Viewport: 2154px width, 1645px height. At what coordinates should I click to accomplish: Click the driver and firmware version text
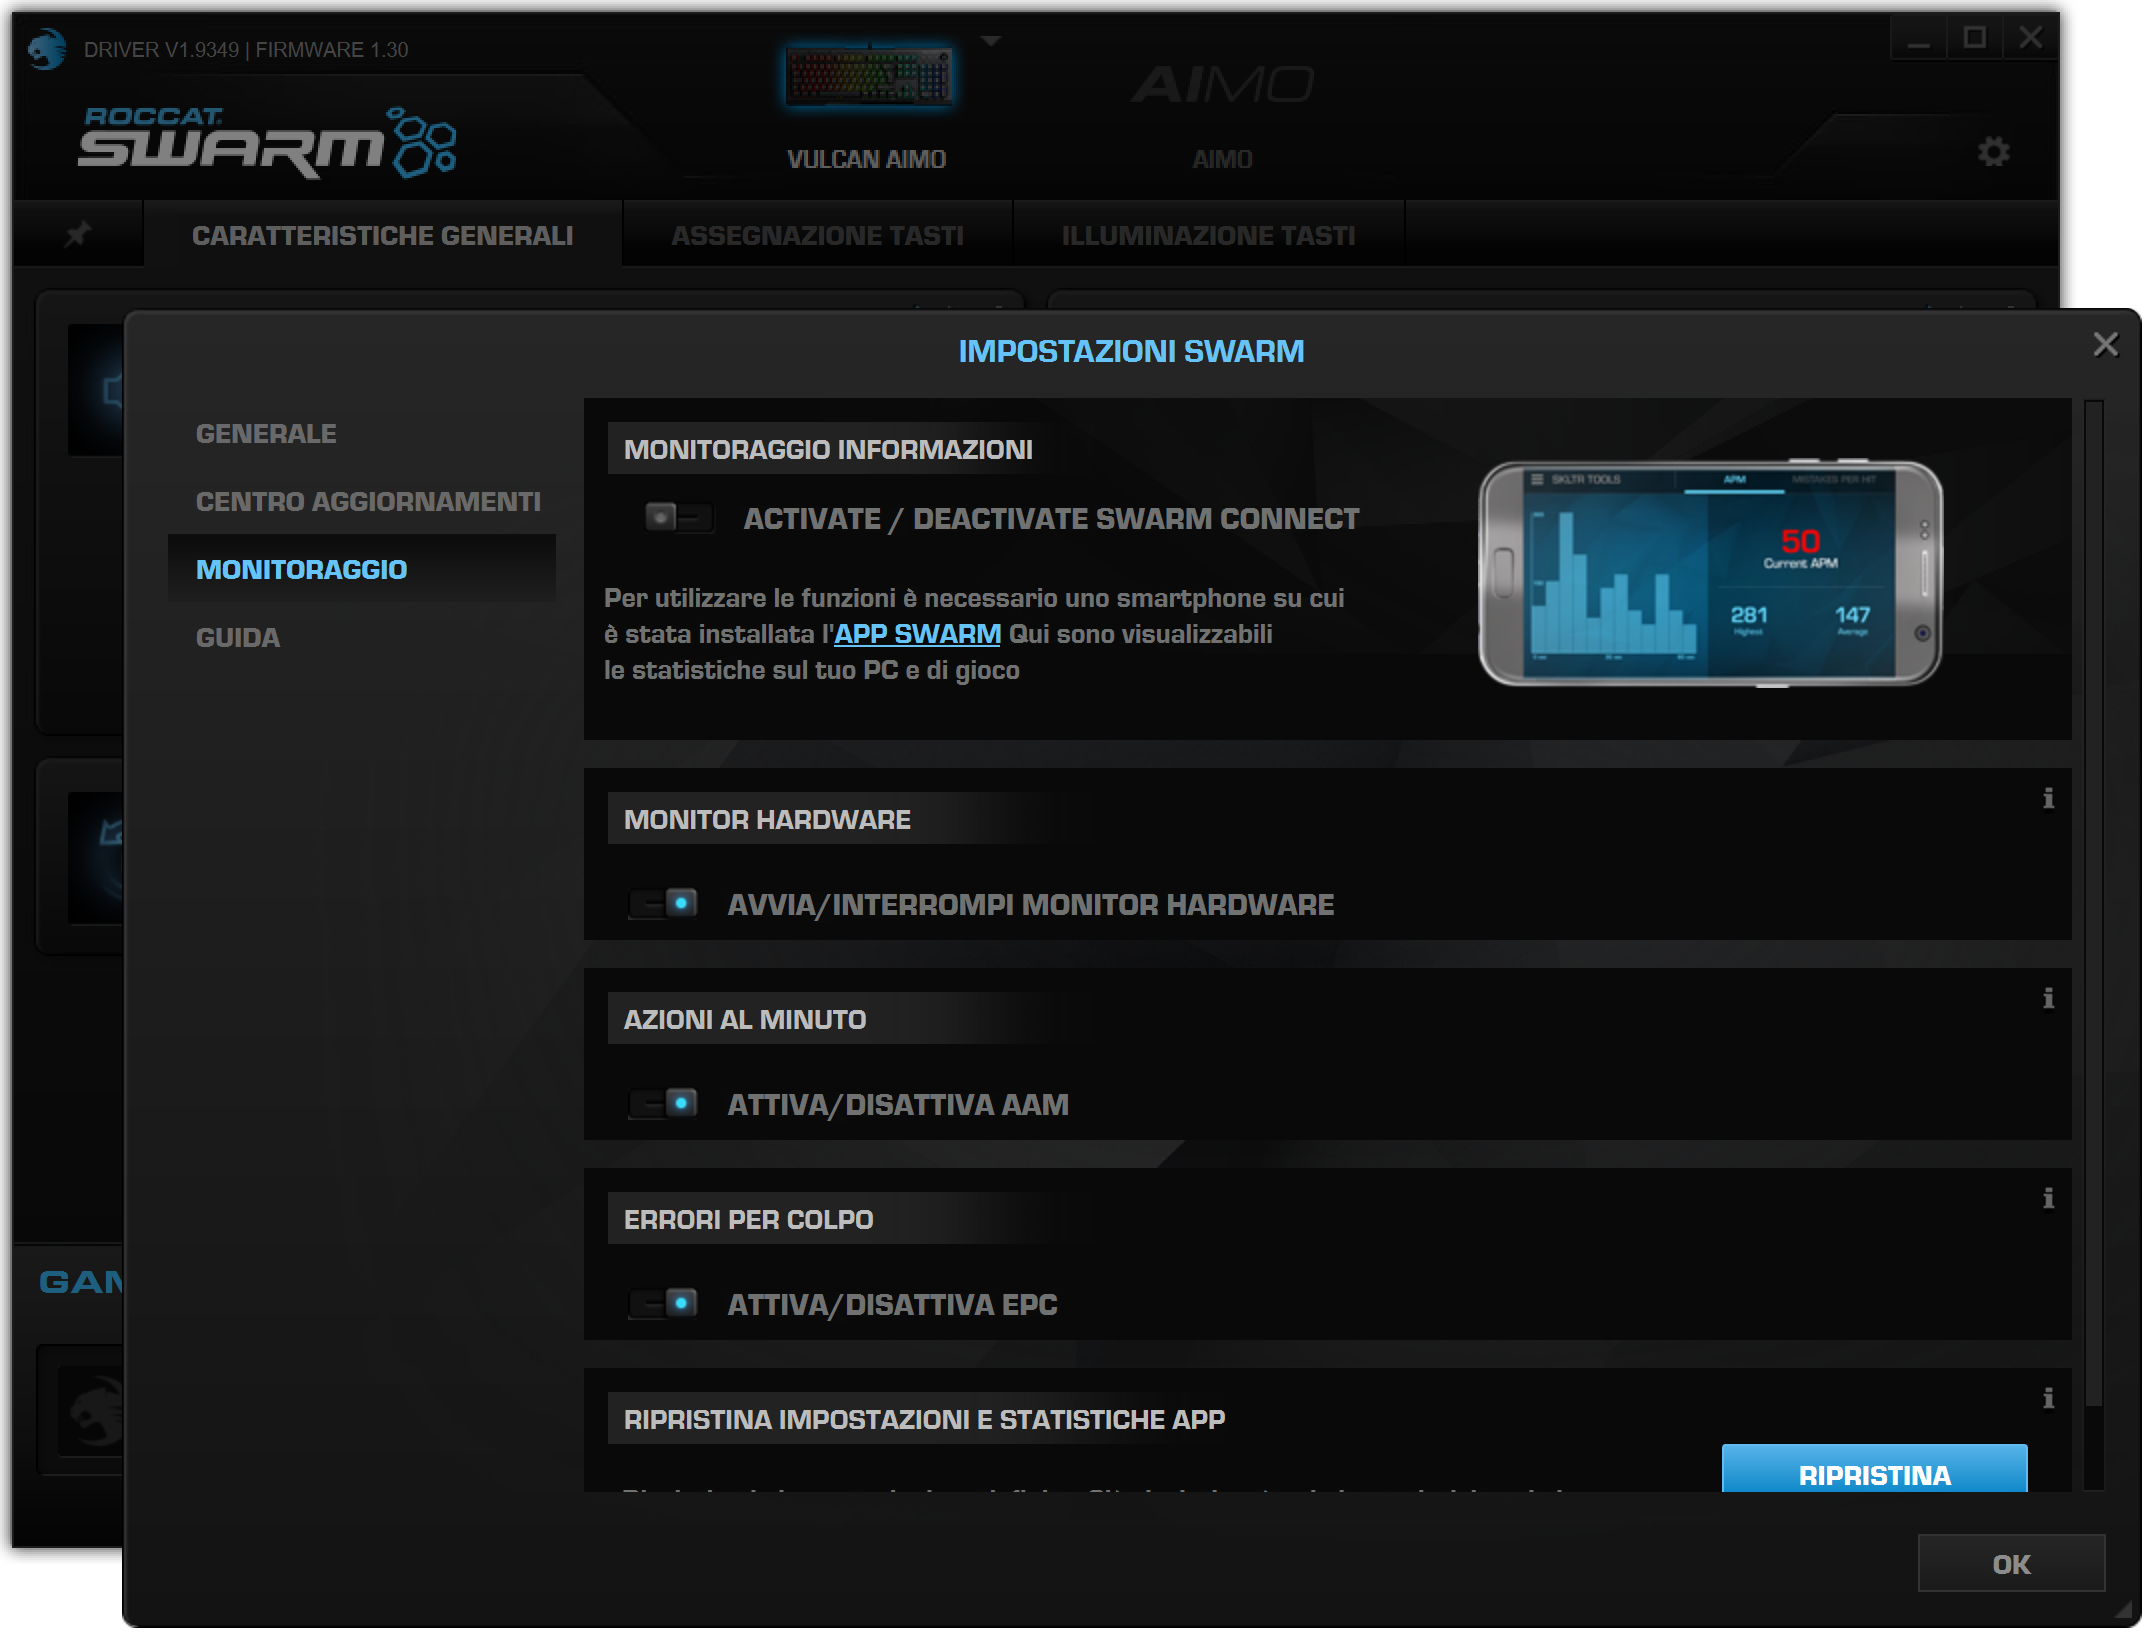(246, 50)
